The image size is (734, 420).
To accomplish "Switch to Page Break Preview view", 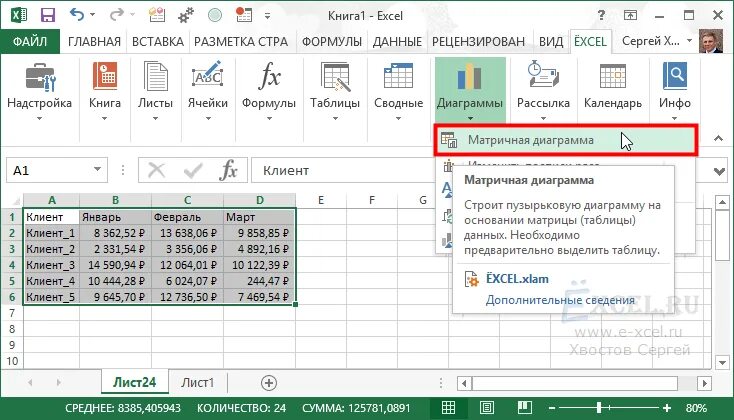I will coord(524,407).
